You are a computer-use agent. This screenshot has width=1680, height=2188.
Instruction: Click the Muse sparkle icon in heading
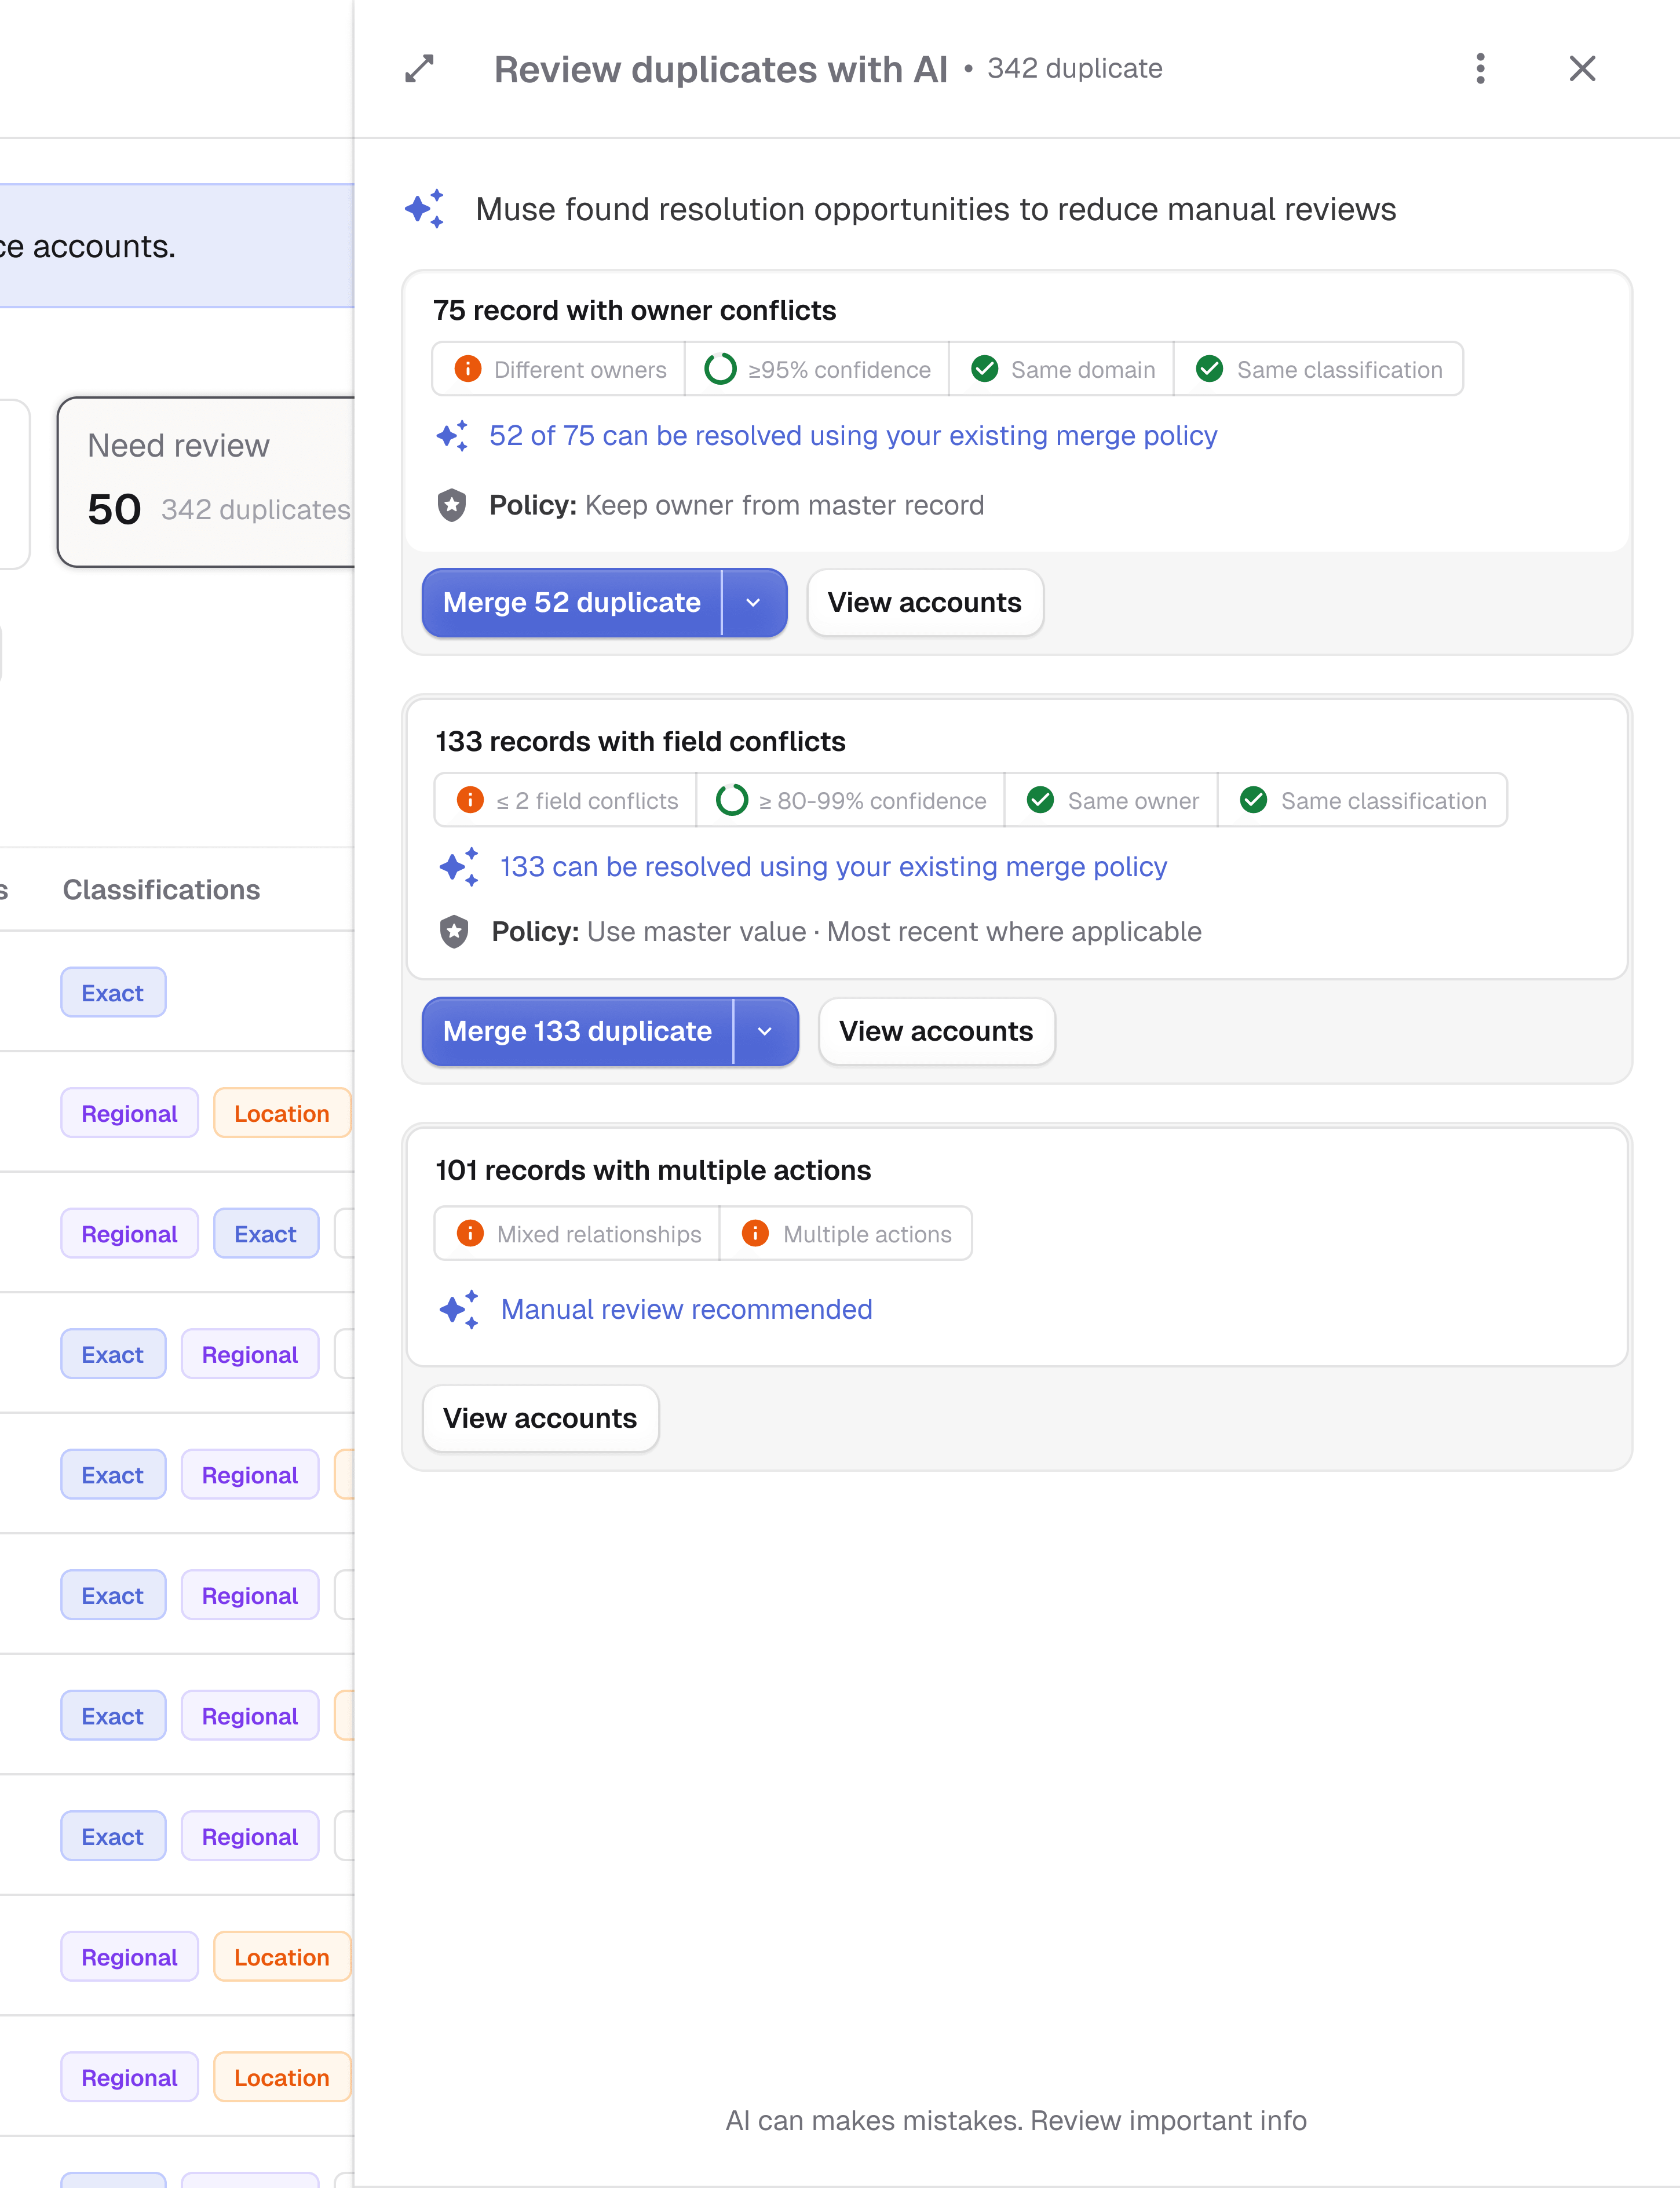tap(425, 209)
